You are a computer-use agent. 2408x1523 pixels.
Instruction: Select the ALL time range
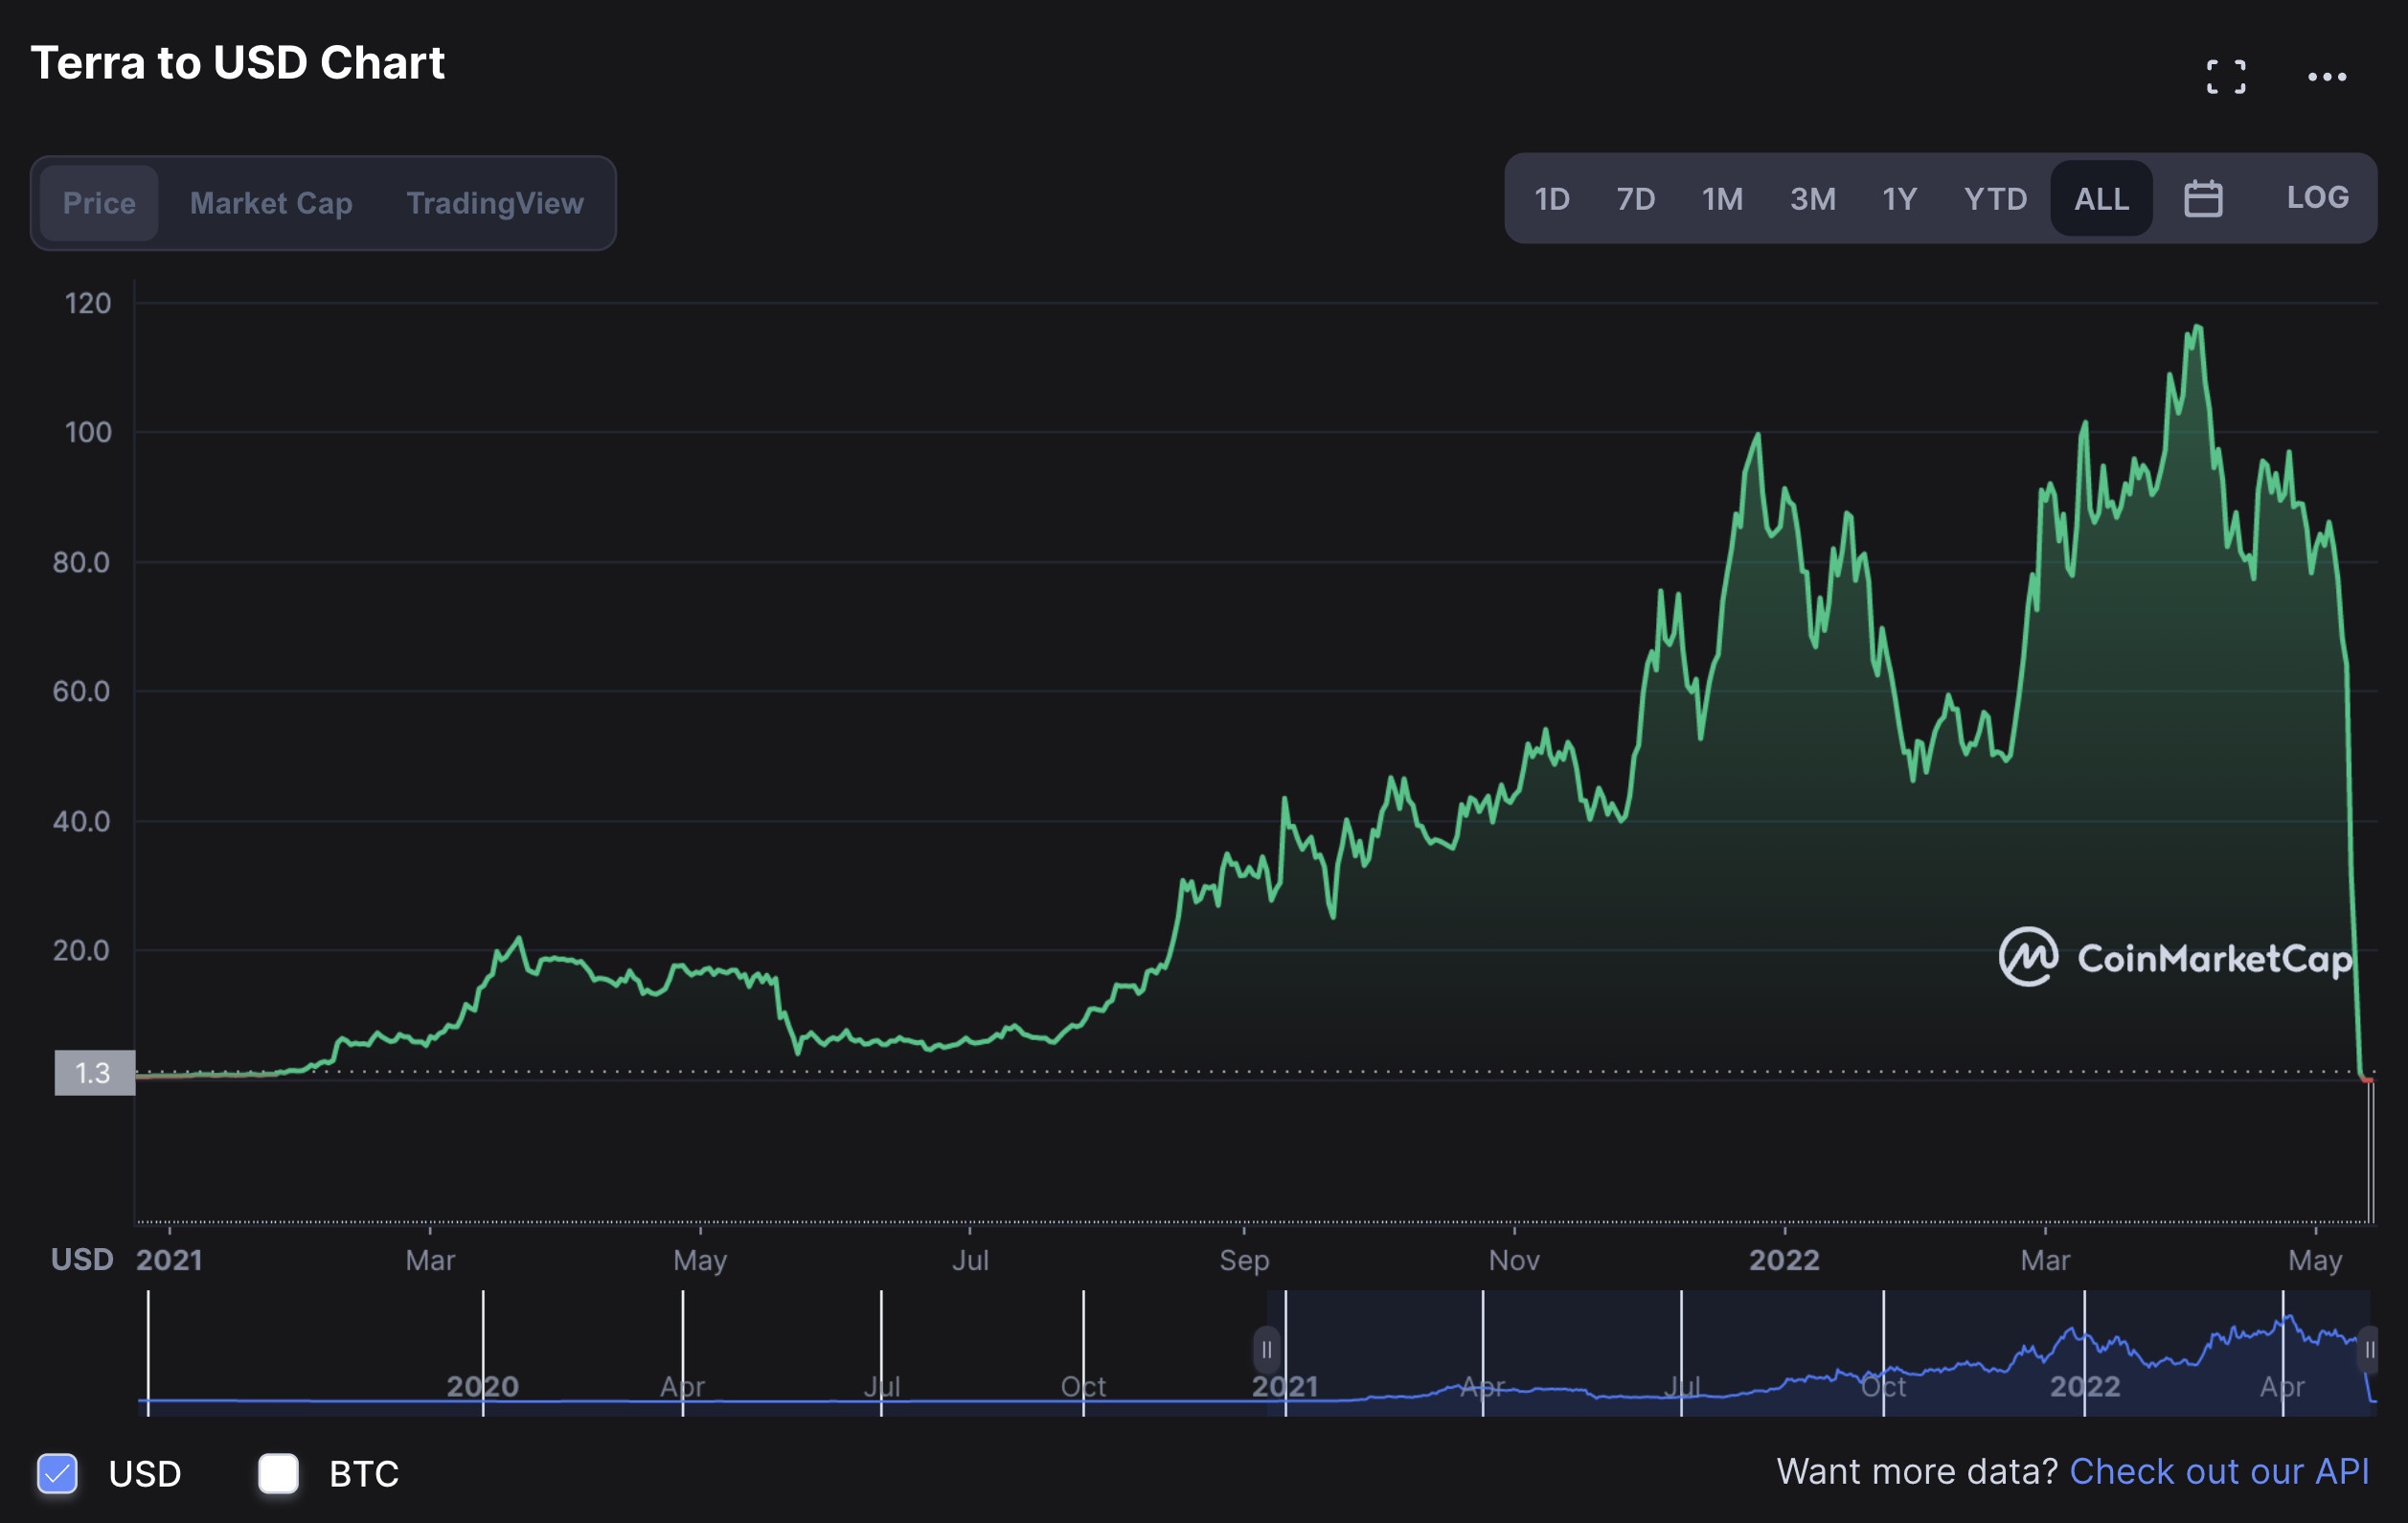[x=2101, y=199]
